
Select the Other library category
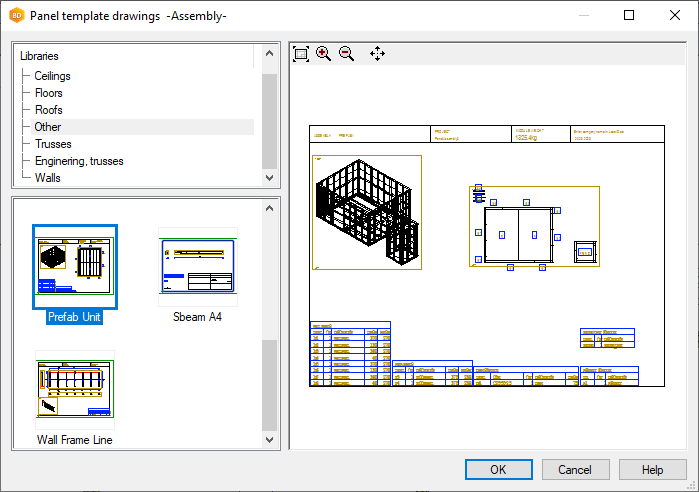(47, 127)
